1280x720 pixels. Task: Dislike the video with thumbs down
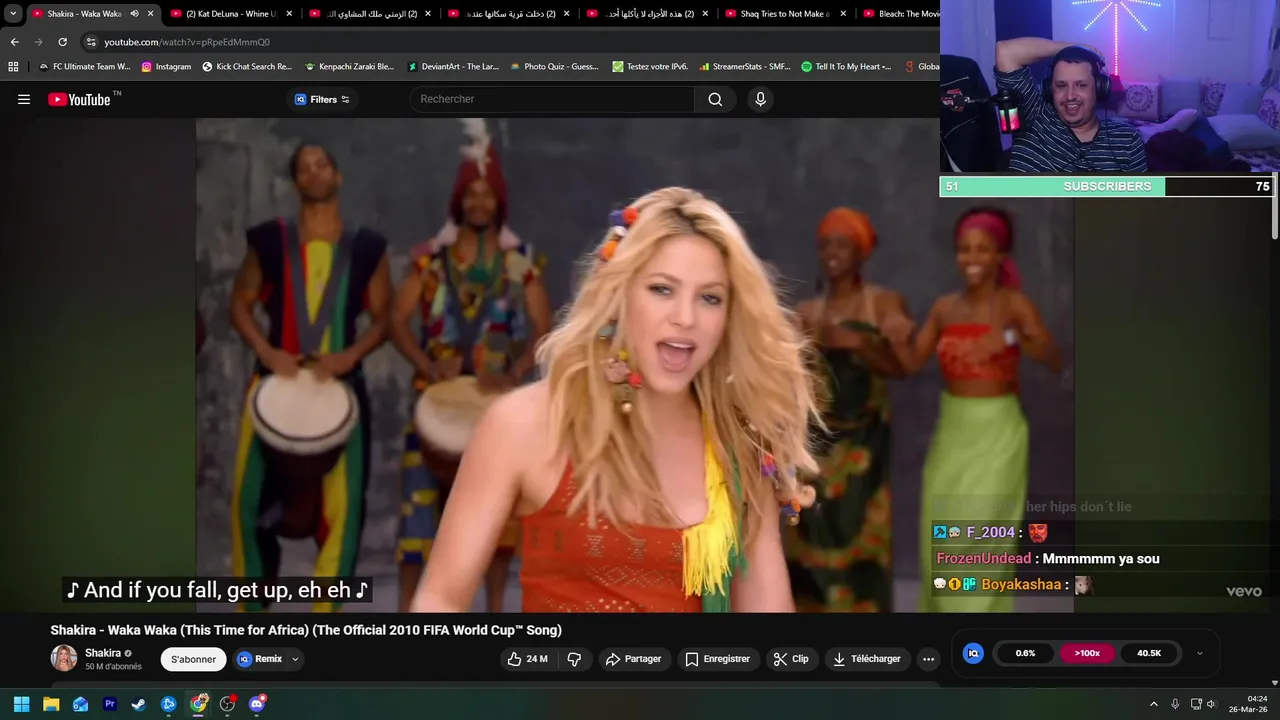pyautogui.click(x=574, y=659)
